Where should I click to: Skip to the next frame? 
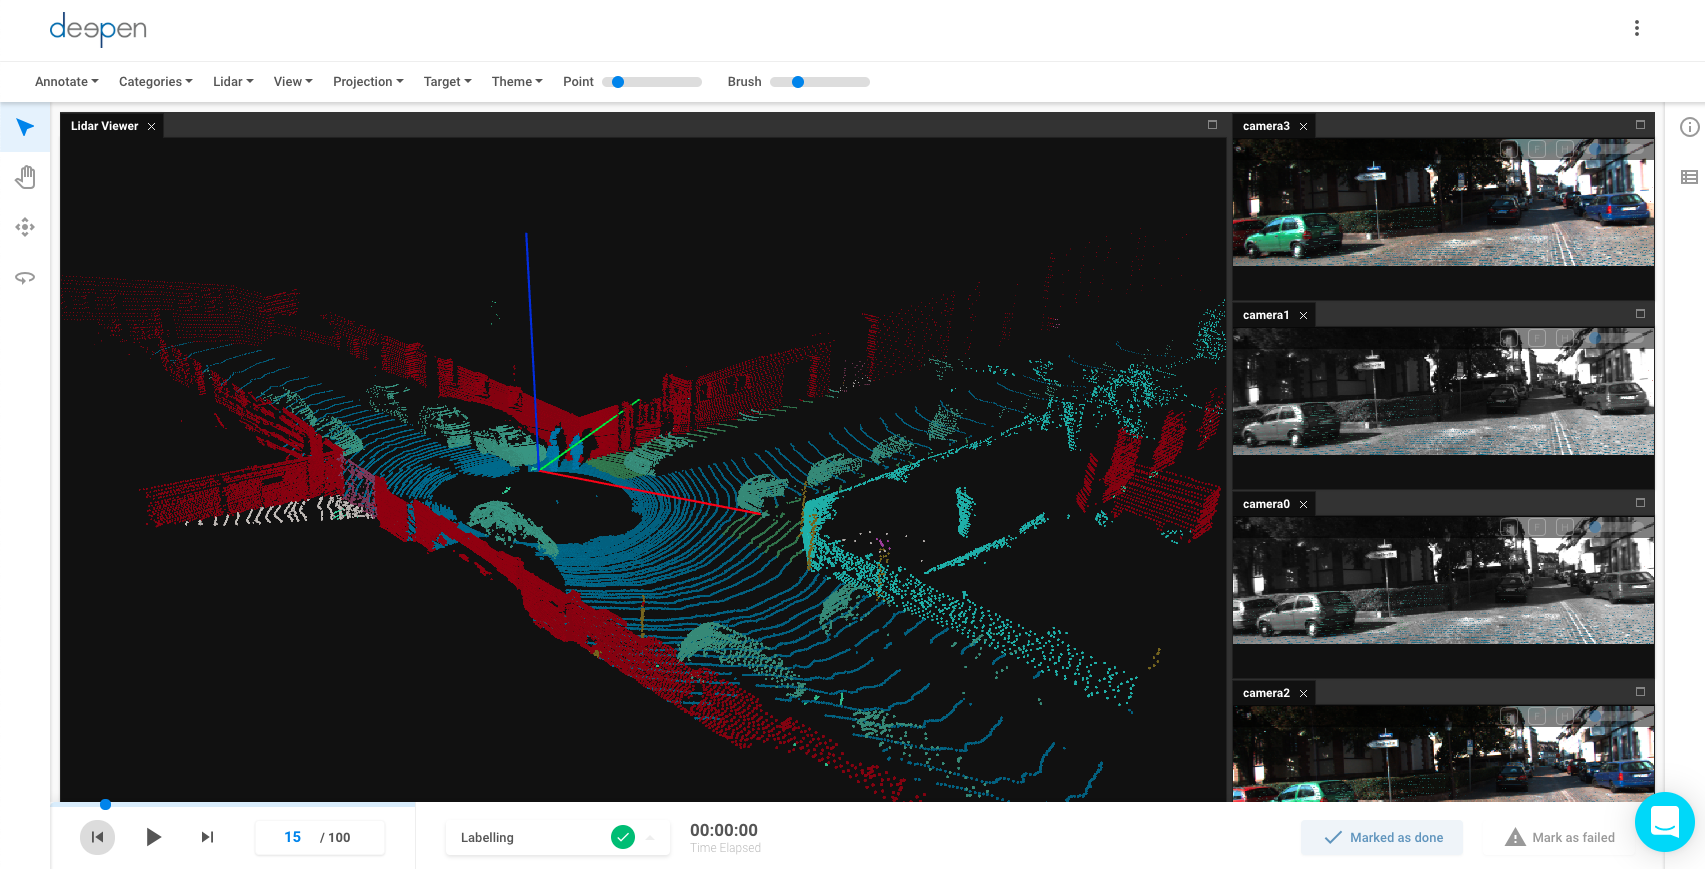pos(207,837)
